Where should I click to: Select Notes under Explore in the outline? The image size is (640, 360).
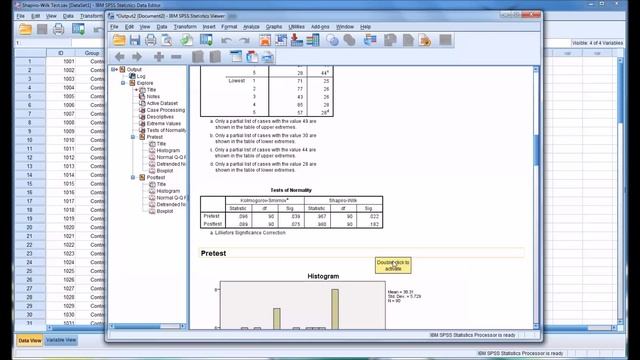click(x=153, y=96)
